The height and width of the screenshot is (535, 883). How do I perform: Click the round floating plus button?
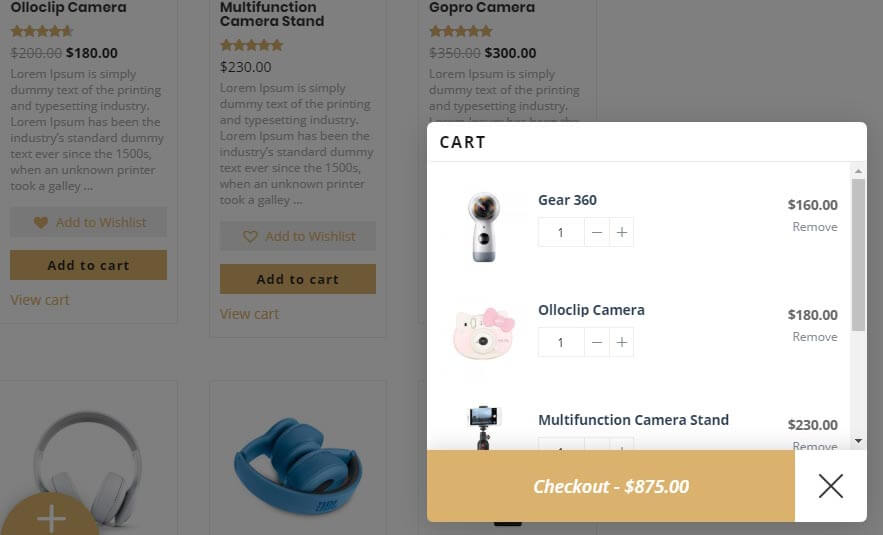click(x=50, y=518)
